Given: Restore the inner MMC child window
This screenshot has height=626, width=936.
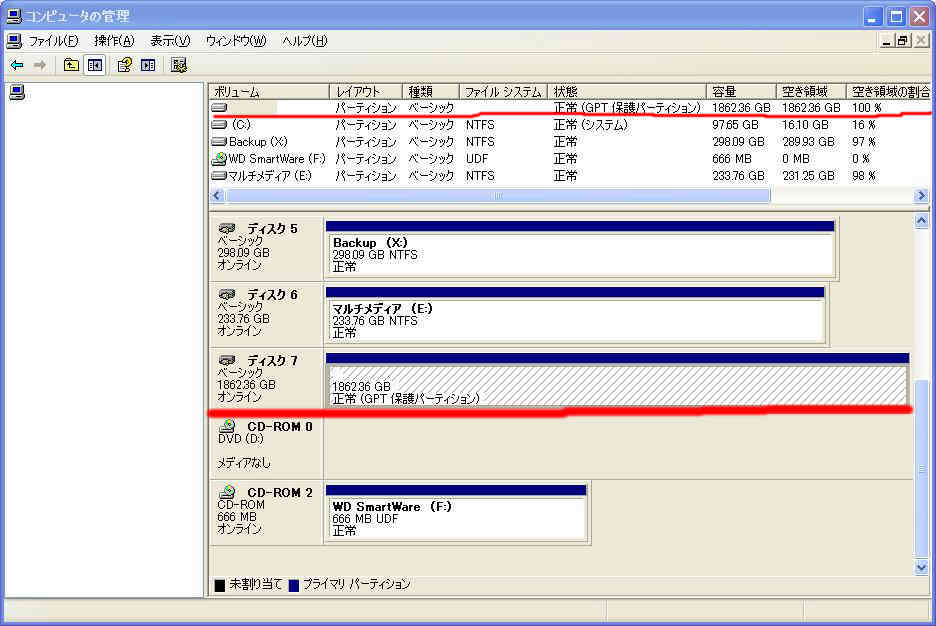Looking at the screenshot, I should 902,41.
